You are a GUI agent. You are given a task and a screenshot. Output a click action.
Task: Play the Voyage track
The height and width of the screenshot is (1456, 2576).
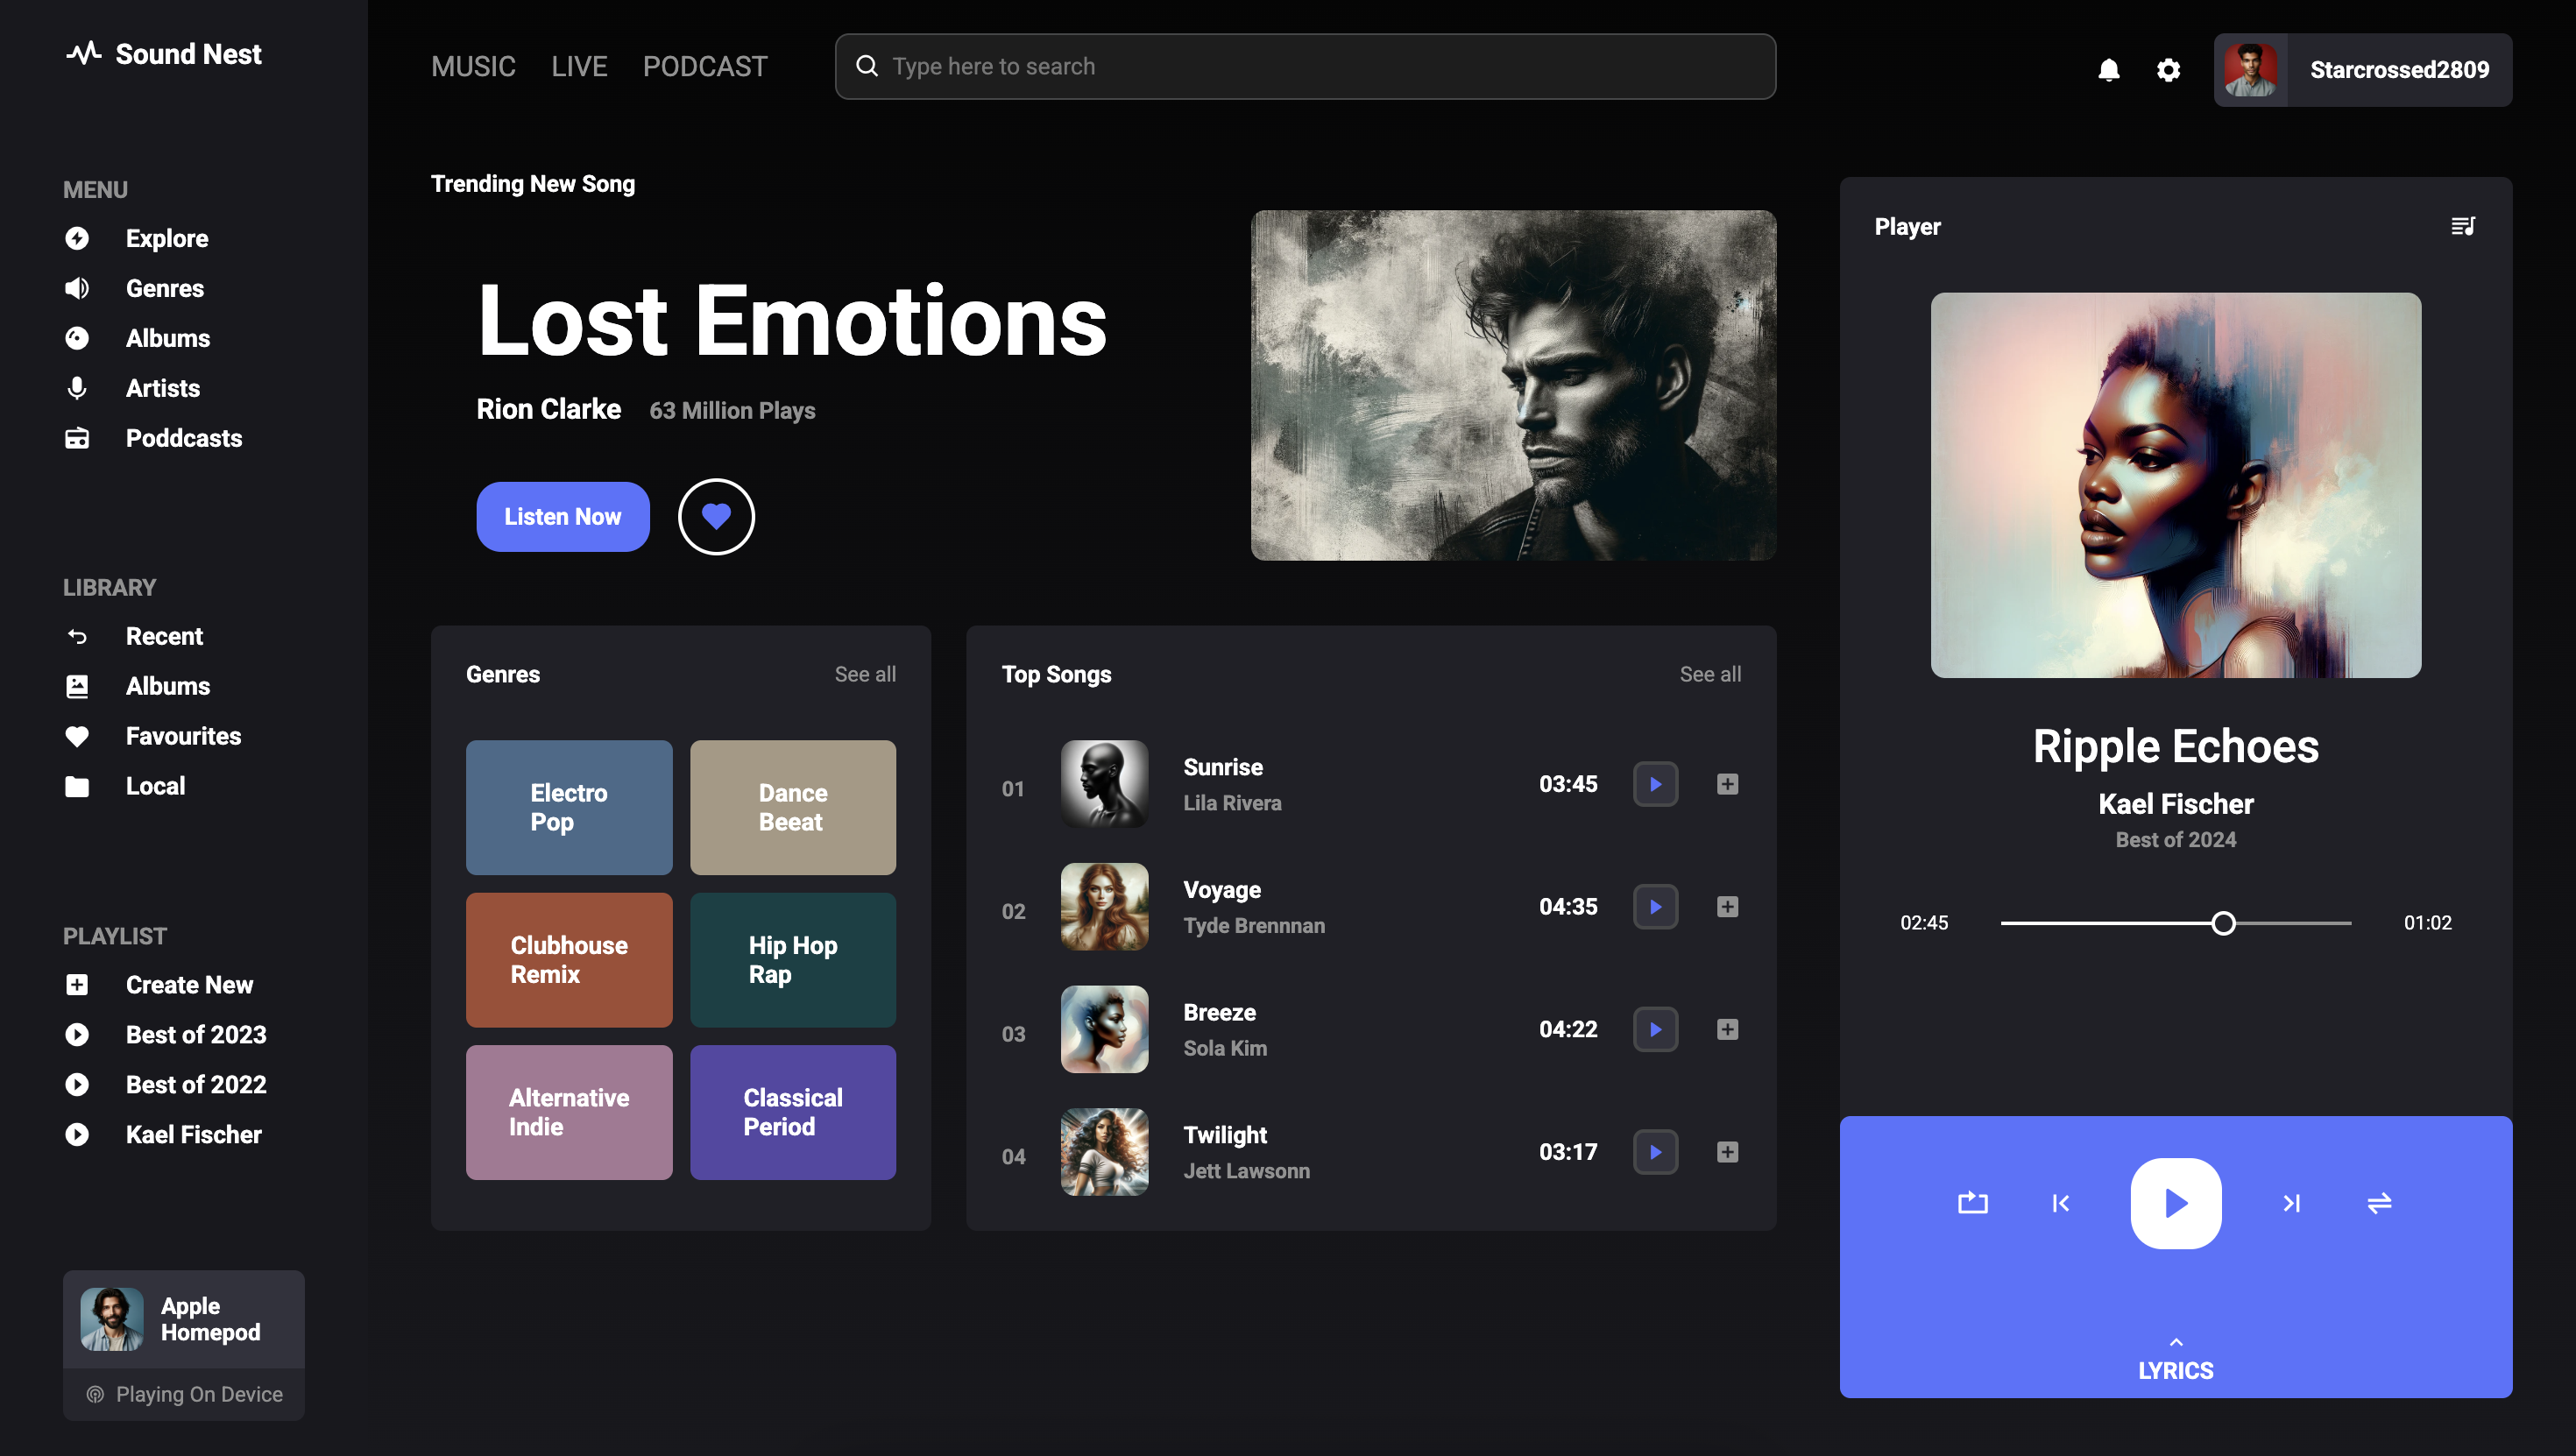(1655, 907)
